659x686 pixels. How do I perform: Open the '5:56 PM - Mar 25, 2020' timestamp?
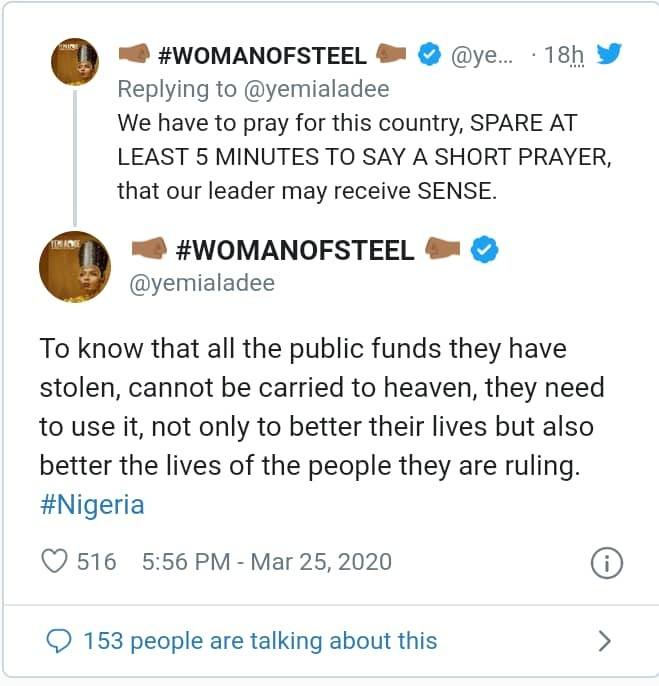267,562
